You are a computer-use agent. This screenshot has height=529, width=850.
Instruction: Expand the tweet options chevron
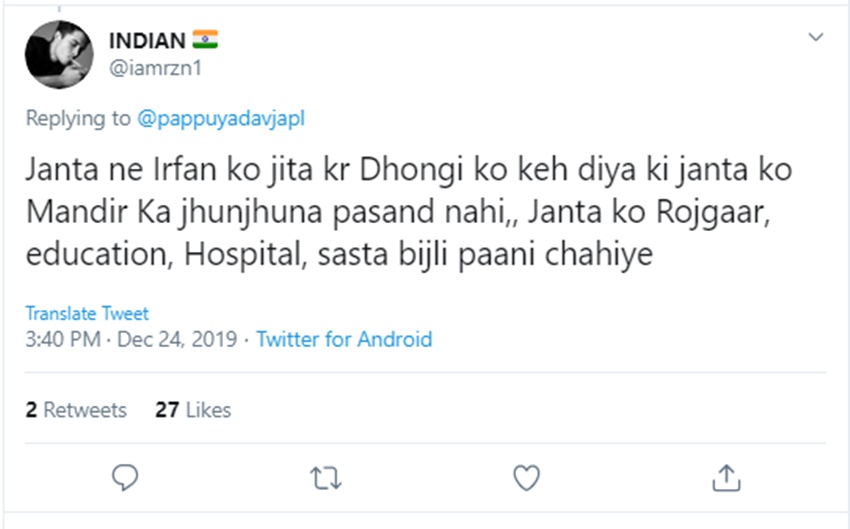(x=816, y=38)
